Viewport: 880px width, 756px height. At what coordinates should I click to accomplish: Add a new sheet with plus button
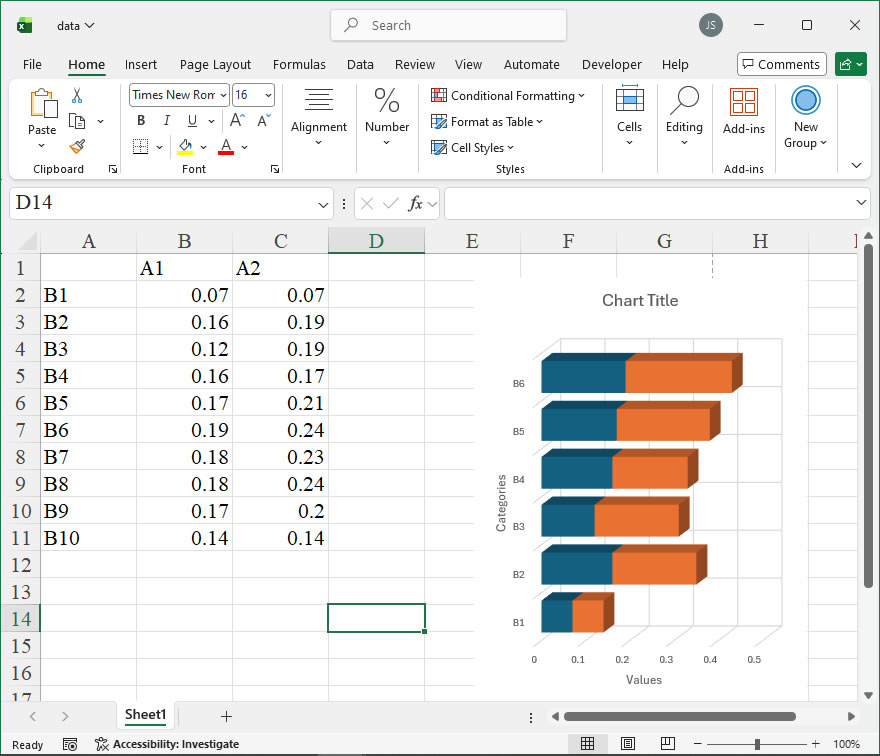pos(226,716)
